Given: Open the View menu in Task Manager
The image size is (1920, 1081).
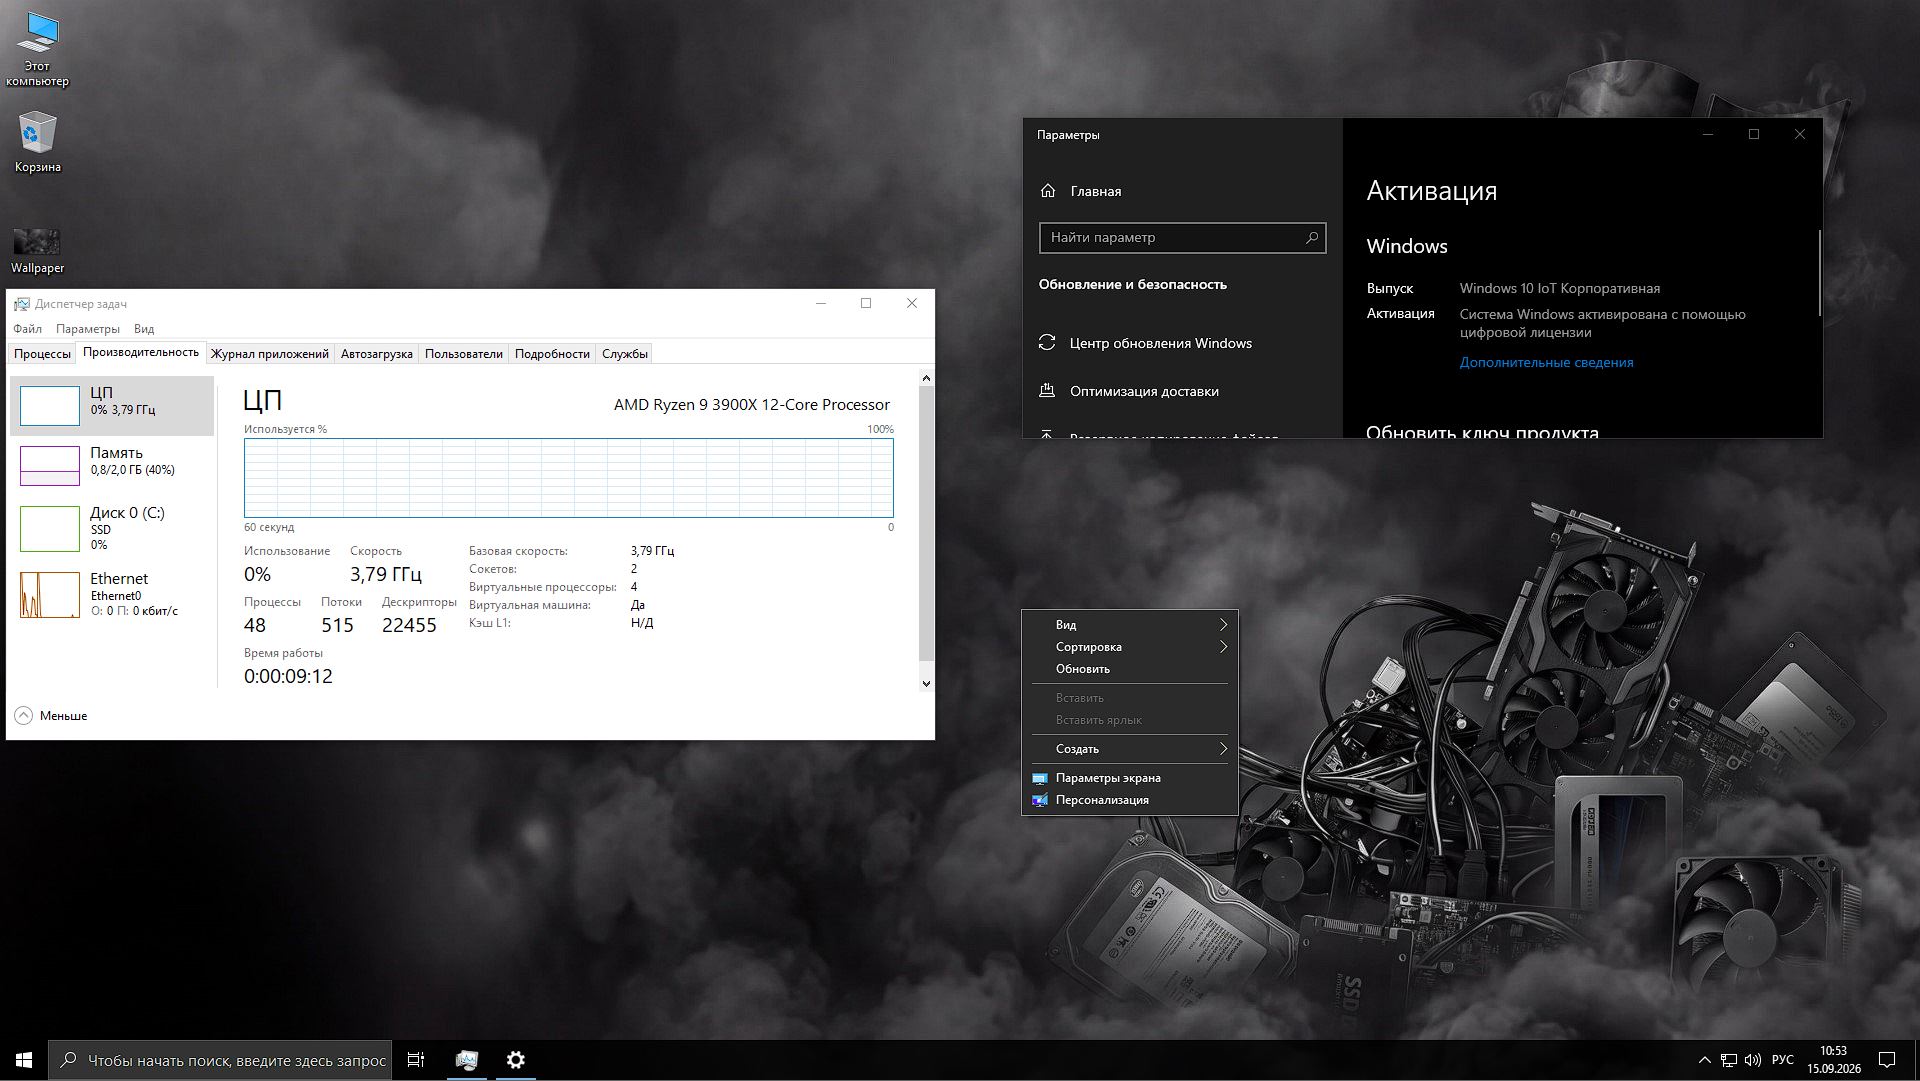Looking at the screenshot, I should (x=144, y=329).
